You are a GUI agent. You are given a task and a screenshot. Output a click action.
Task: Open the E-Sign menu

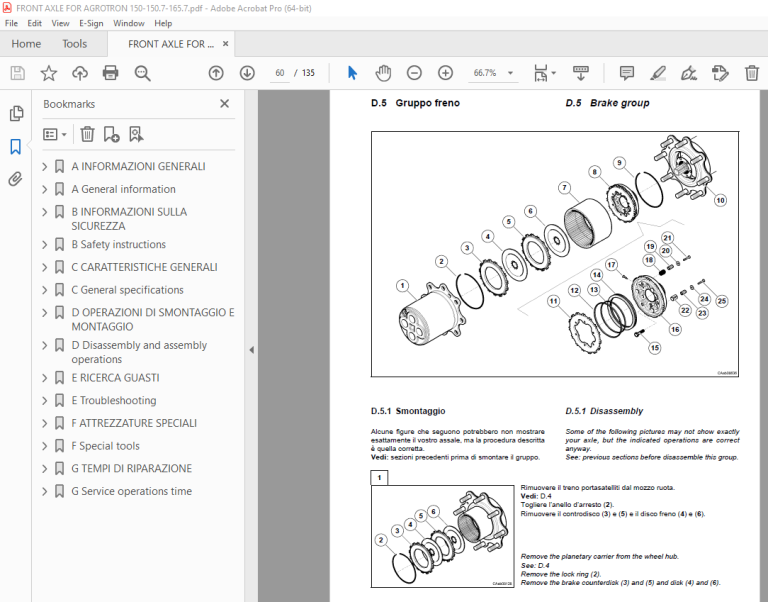tap(91, 23)
